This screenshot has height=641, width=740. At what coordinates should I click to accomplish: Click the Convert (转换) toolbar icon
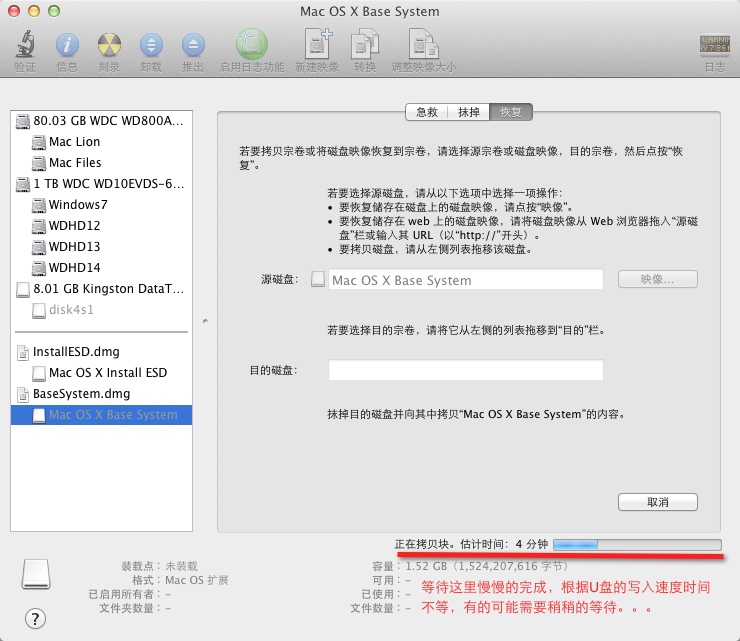click(x=365, y=44)
